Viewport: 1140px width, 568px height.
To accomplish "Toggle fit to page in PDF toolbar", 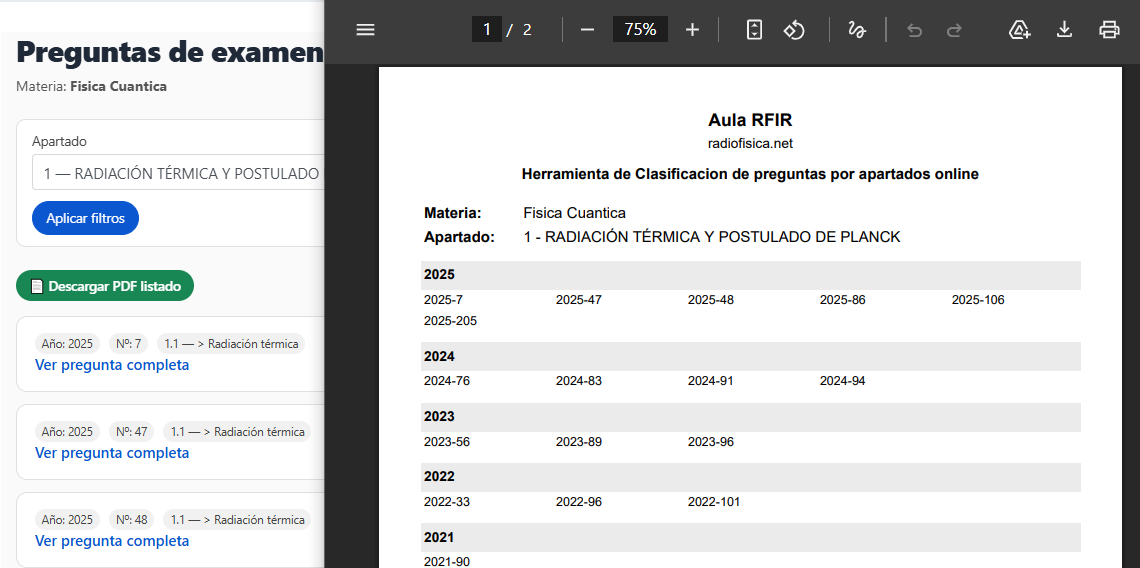I will click(755, 30).
